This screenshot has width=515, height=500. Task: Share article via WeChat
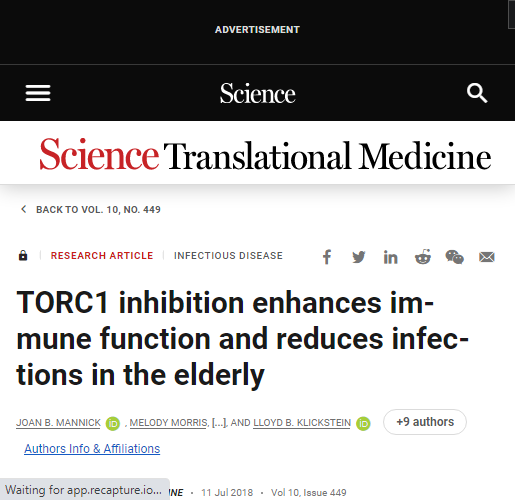[454, 257]
